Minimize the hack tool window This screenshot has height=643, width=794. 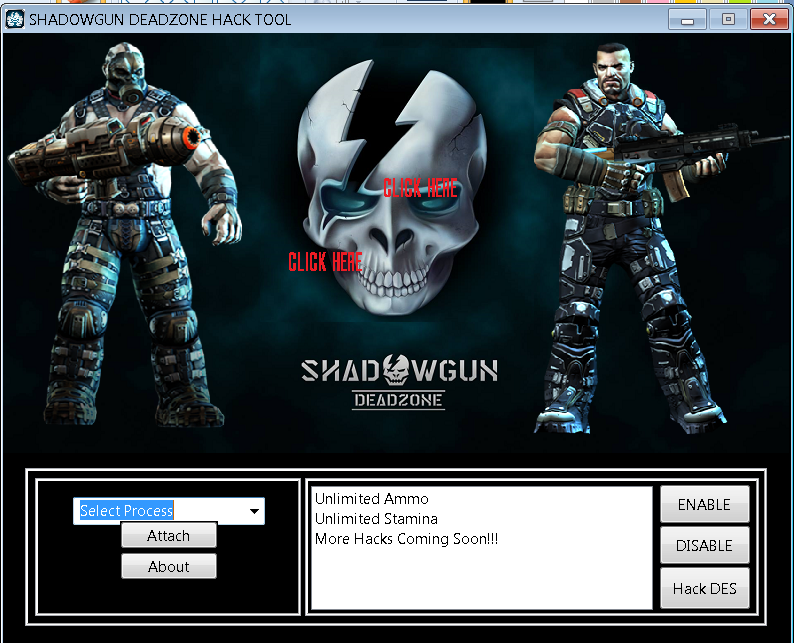687,20
